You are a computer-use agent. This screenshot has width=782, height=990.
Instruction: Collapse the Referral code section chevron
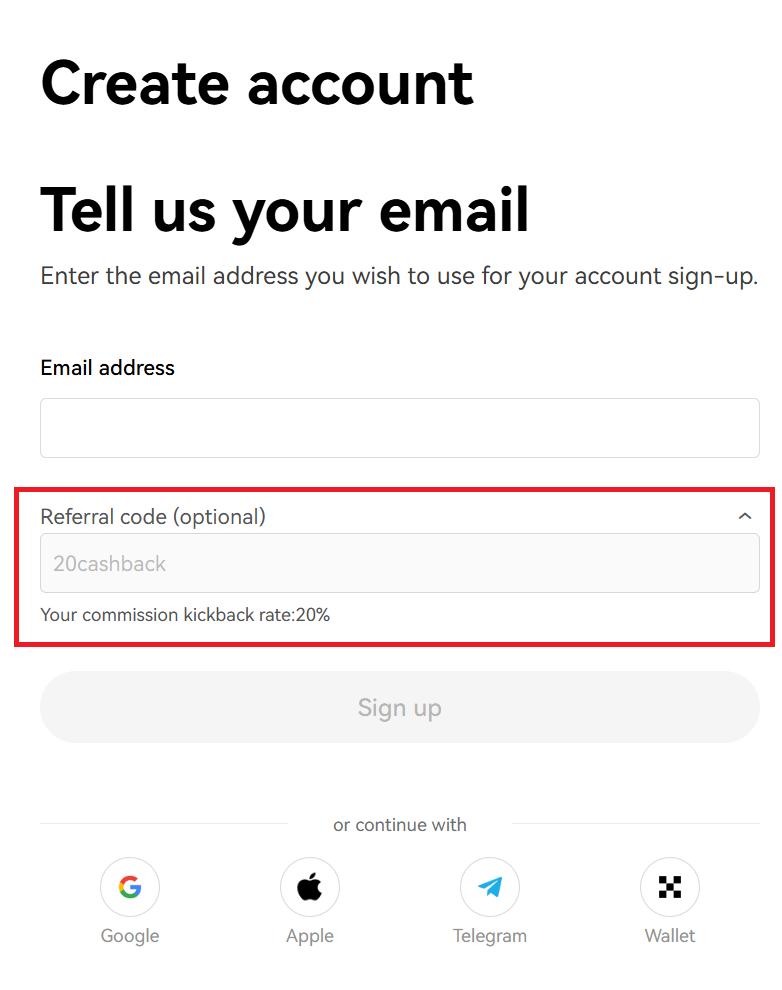click(744, 516)
